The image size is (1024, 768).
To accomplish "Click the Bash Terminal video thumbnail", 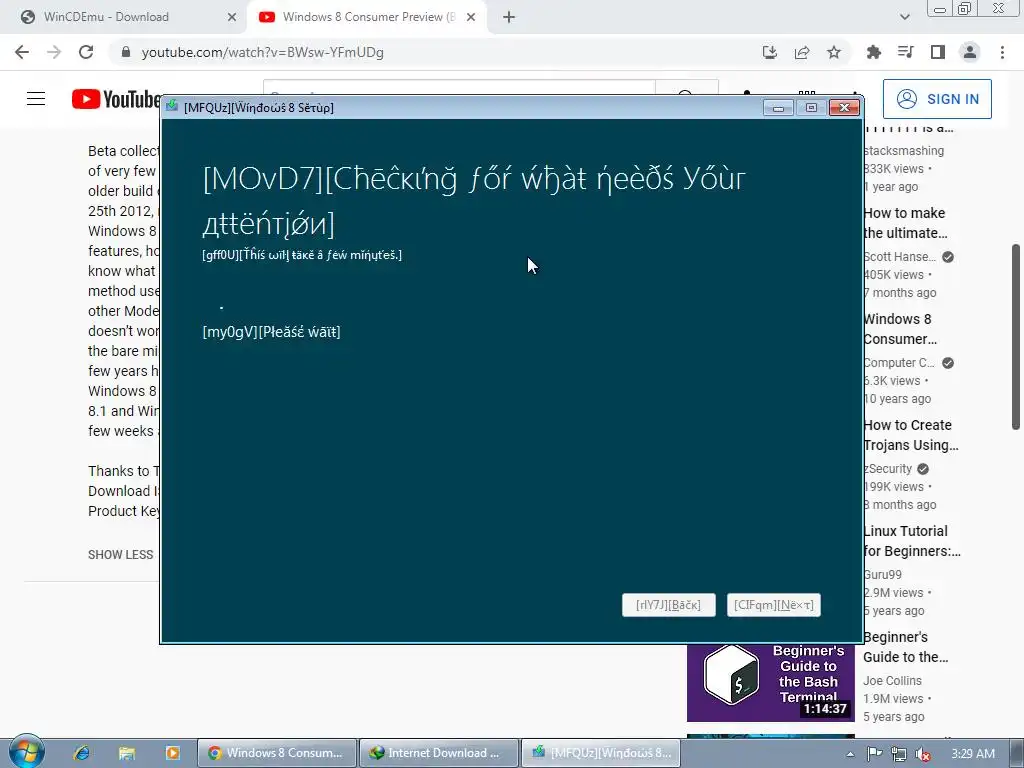I will click(771, 682).
